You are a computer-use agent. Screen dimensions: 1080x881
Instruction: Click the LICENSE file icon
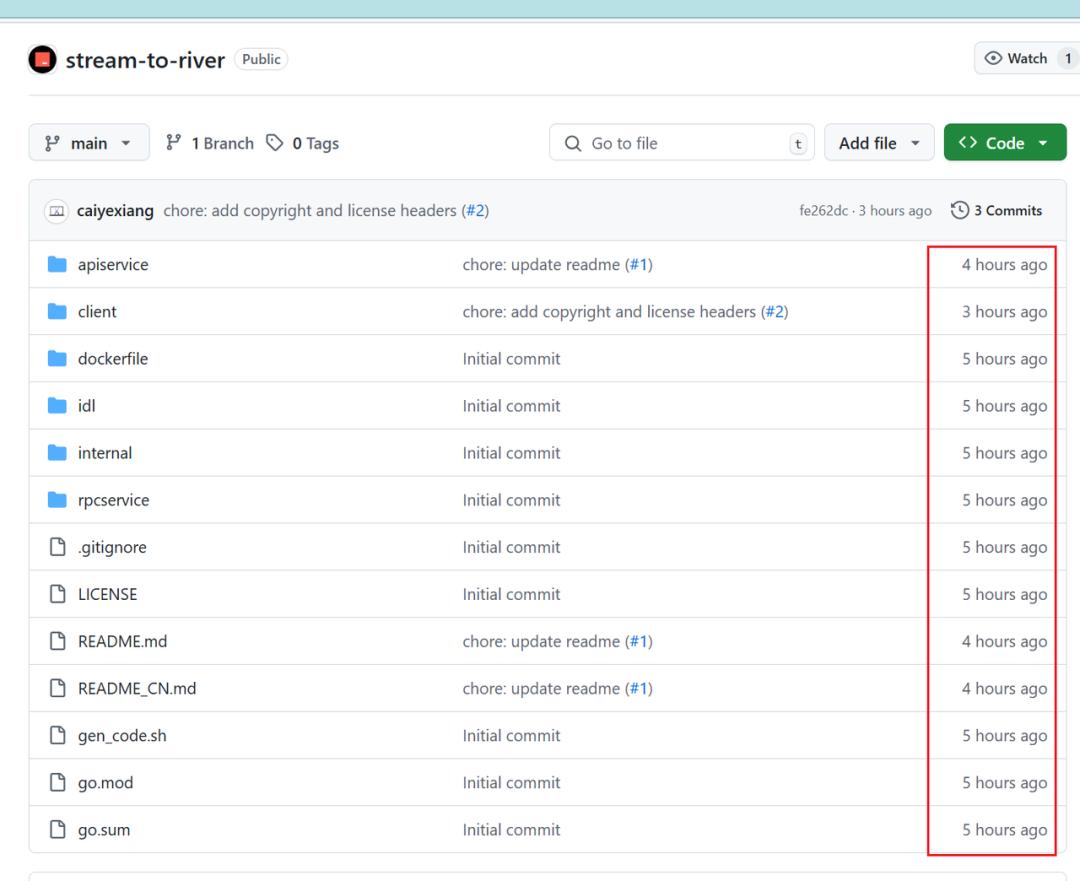58,594
